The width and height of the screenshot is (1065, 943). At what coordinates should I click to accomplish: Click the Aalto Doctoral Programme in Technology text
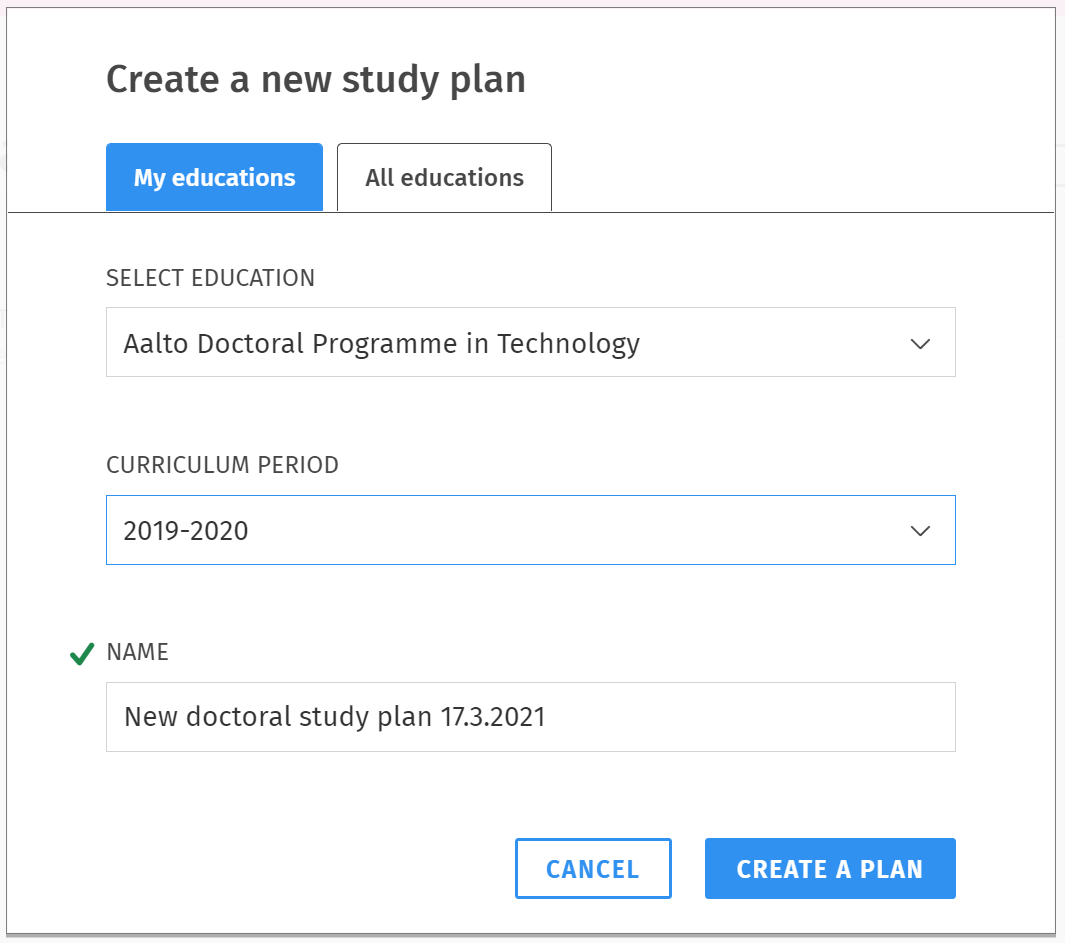[x=381, y=344]
